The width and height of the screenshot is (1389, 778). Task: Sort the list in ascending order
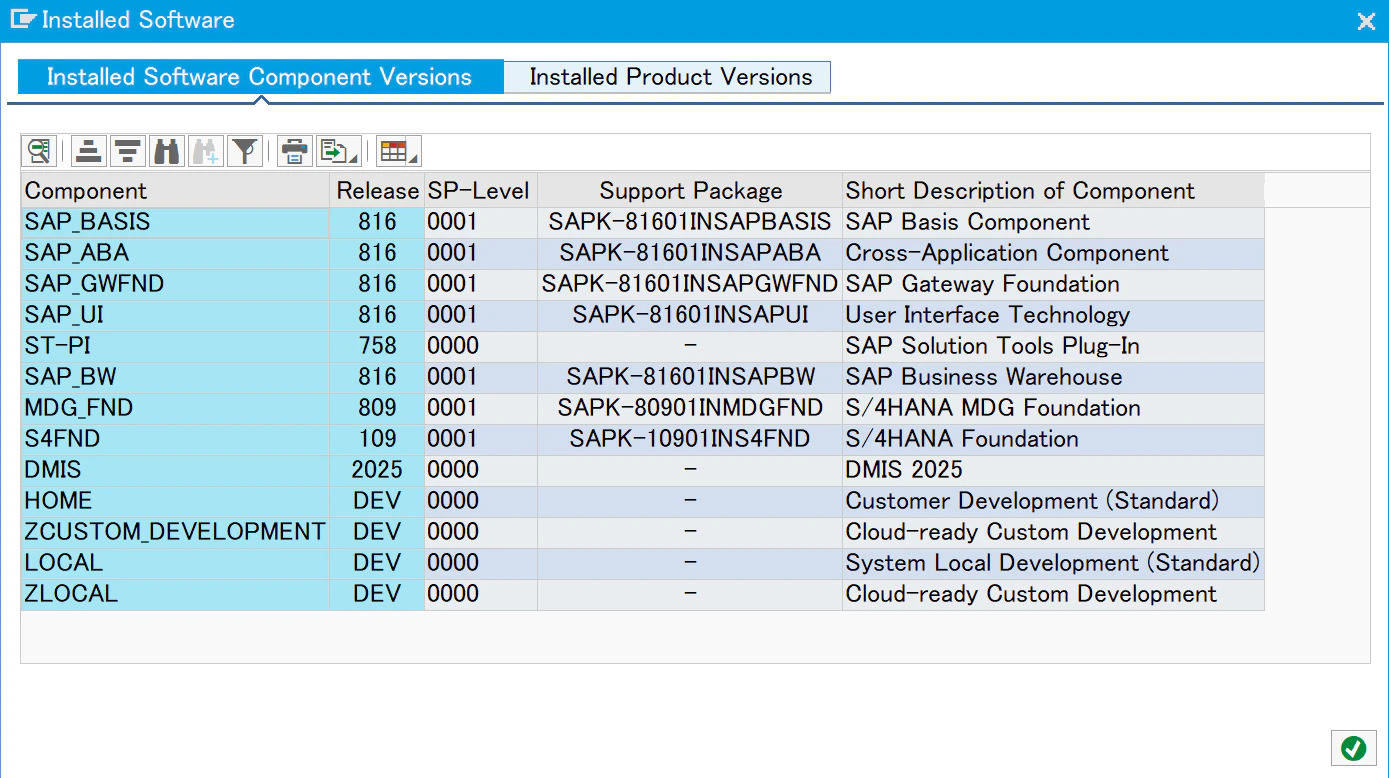tap(89, 151)
